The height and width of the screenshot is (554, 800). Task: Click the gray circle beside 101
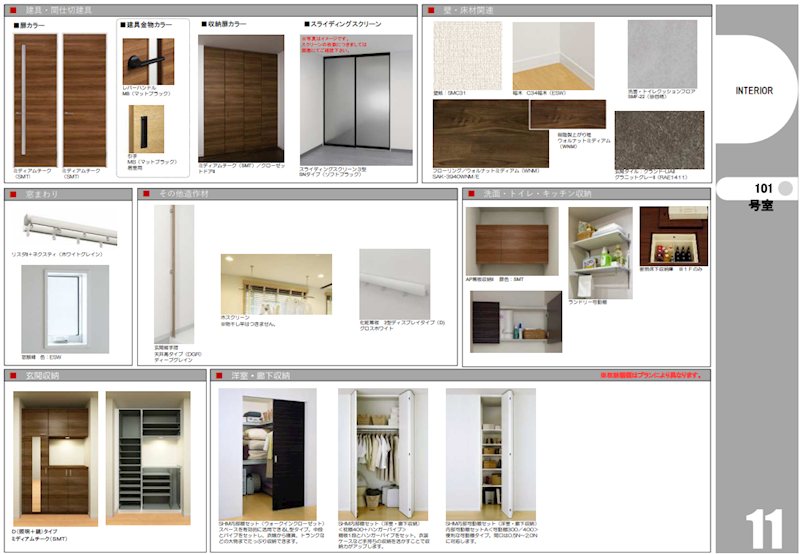click(x=785, y=188)
